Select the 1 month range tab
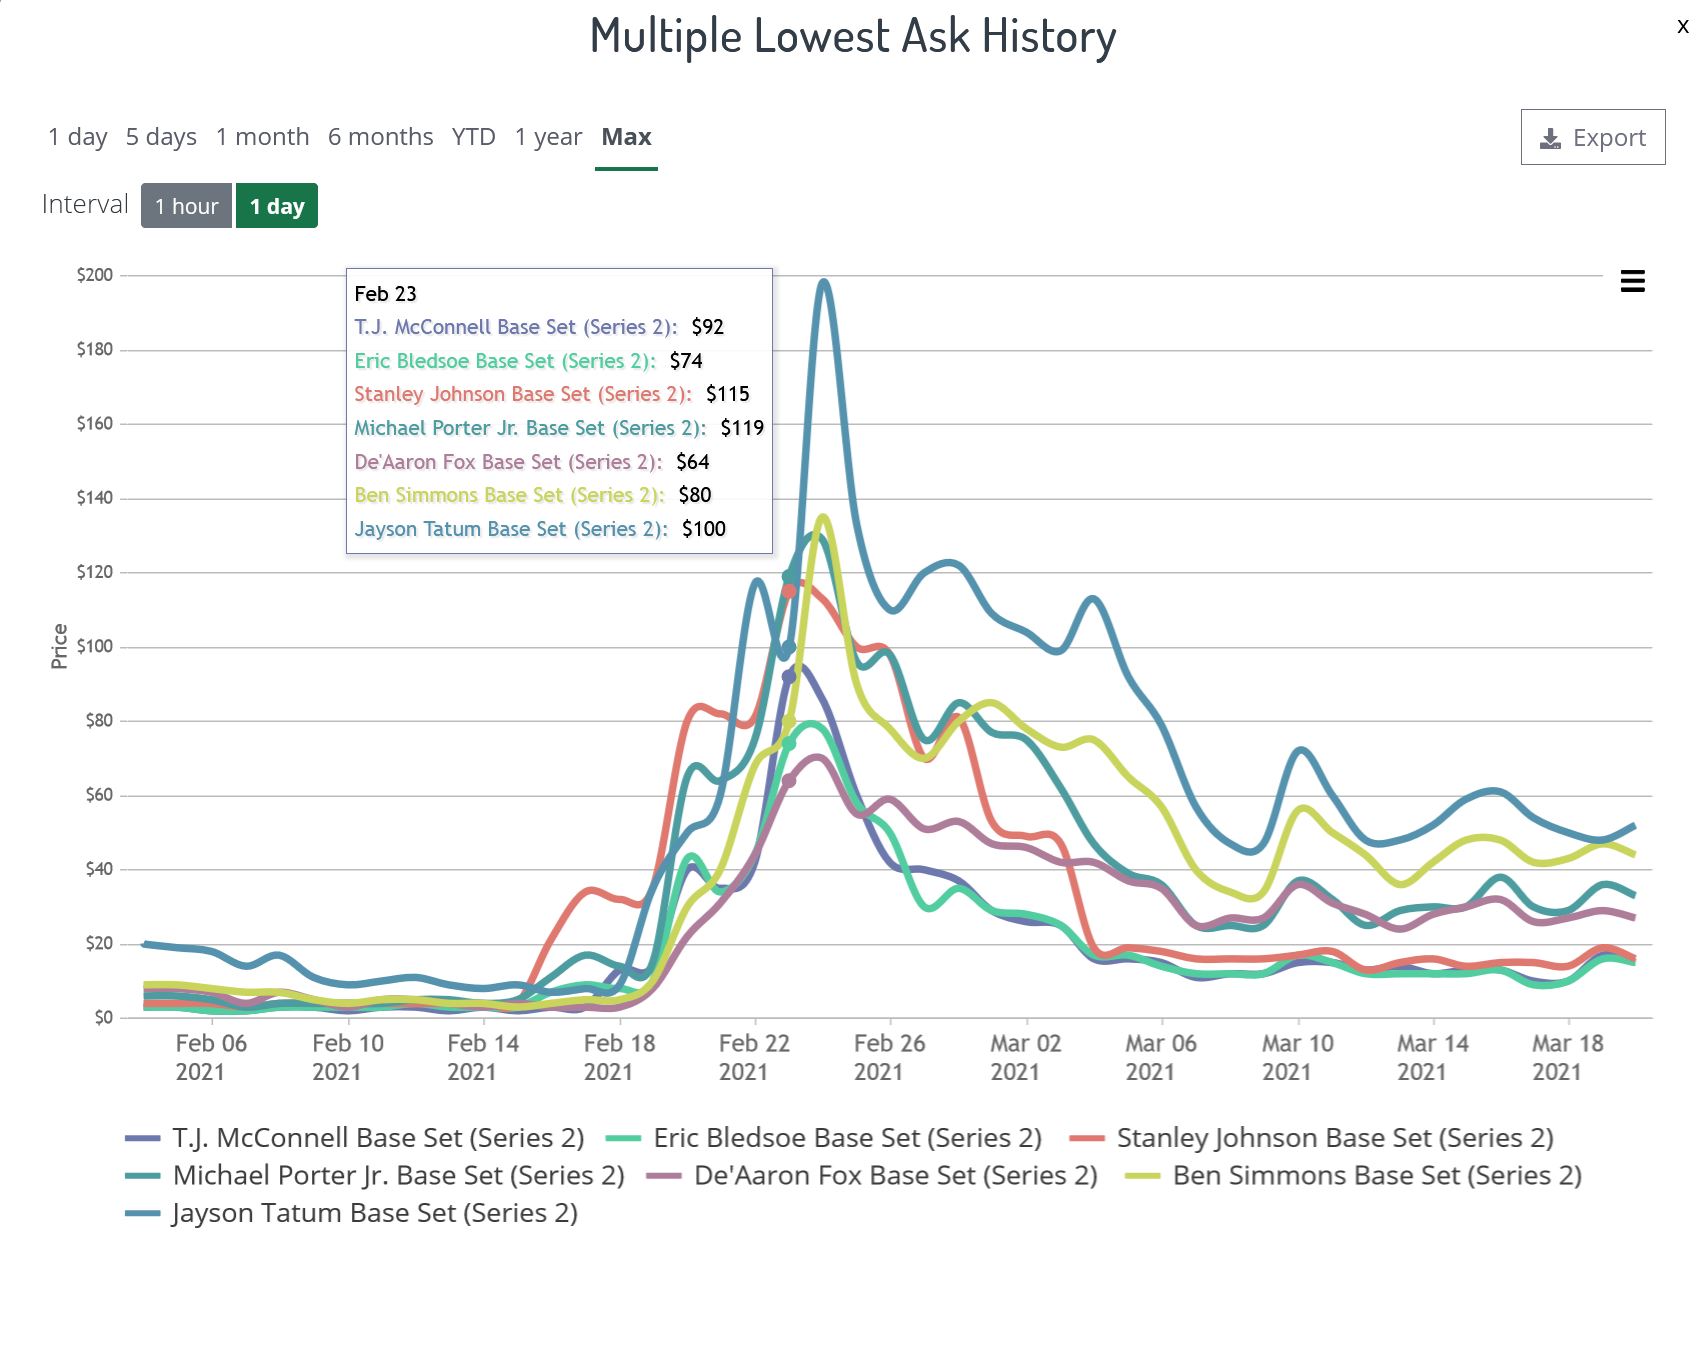1705x1357 pixels. coord(263,137)
